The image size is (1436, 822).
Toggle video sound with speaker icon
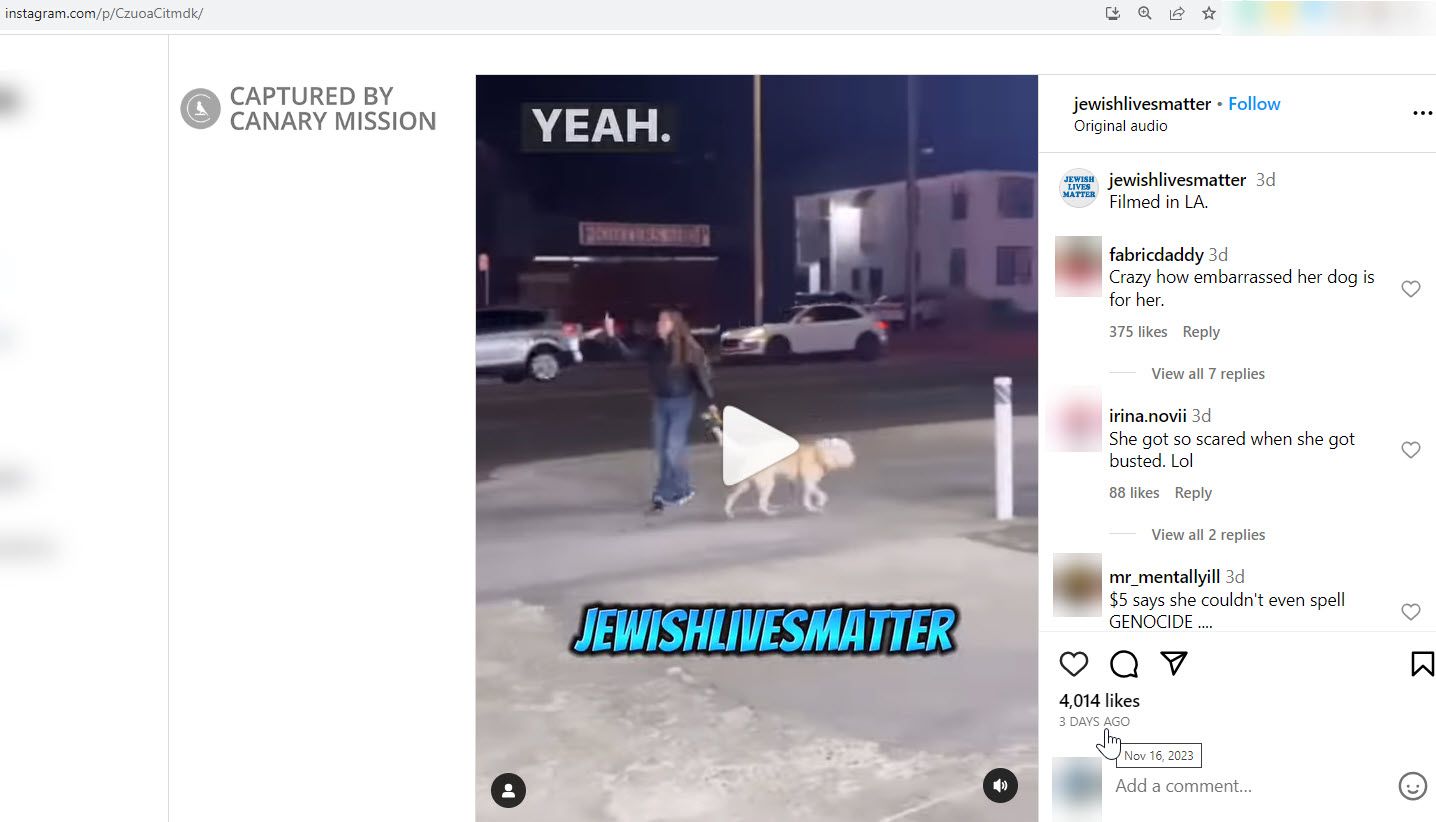[x=1000, y=785]
